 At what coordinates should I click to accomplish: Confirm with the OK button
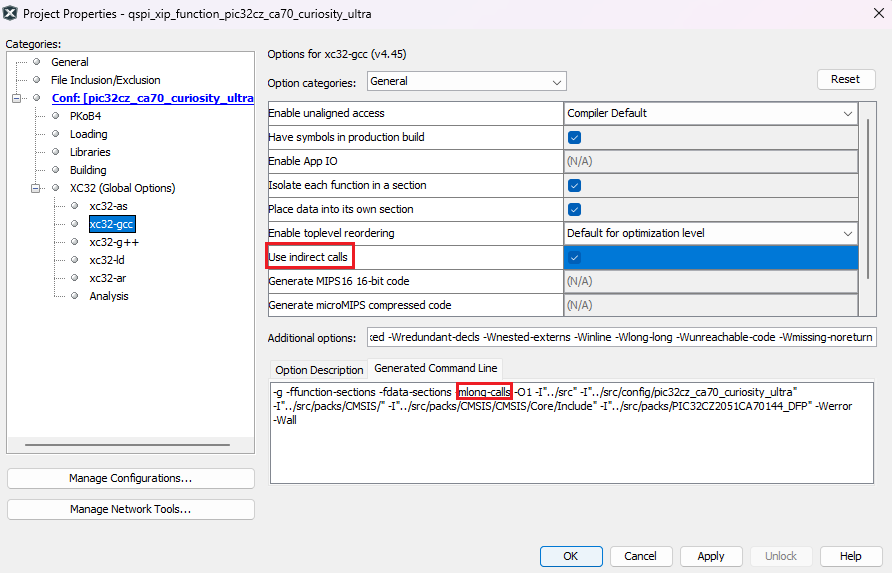tap(571, 556)
